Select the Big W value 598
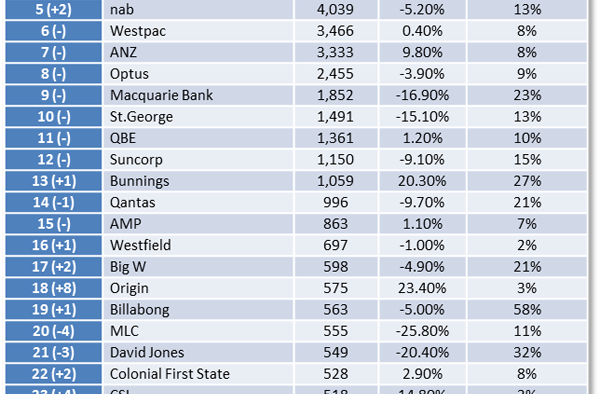Screen dimensions: 600x394 coord(336,267)
